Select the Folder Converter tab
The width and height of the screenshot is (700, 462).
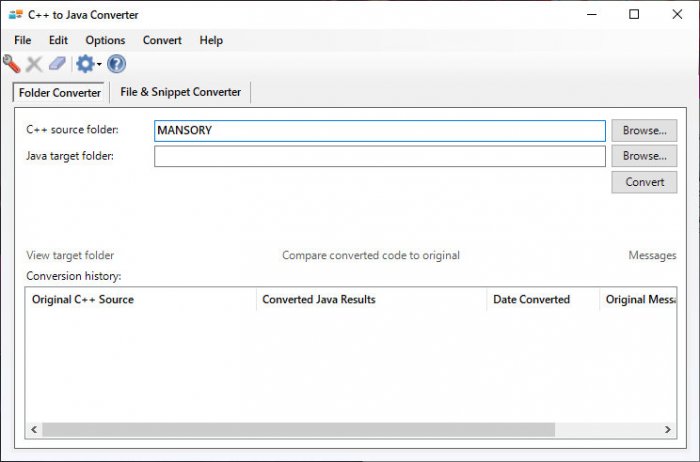click(60, 92)
